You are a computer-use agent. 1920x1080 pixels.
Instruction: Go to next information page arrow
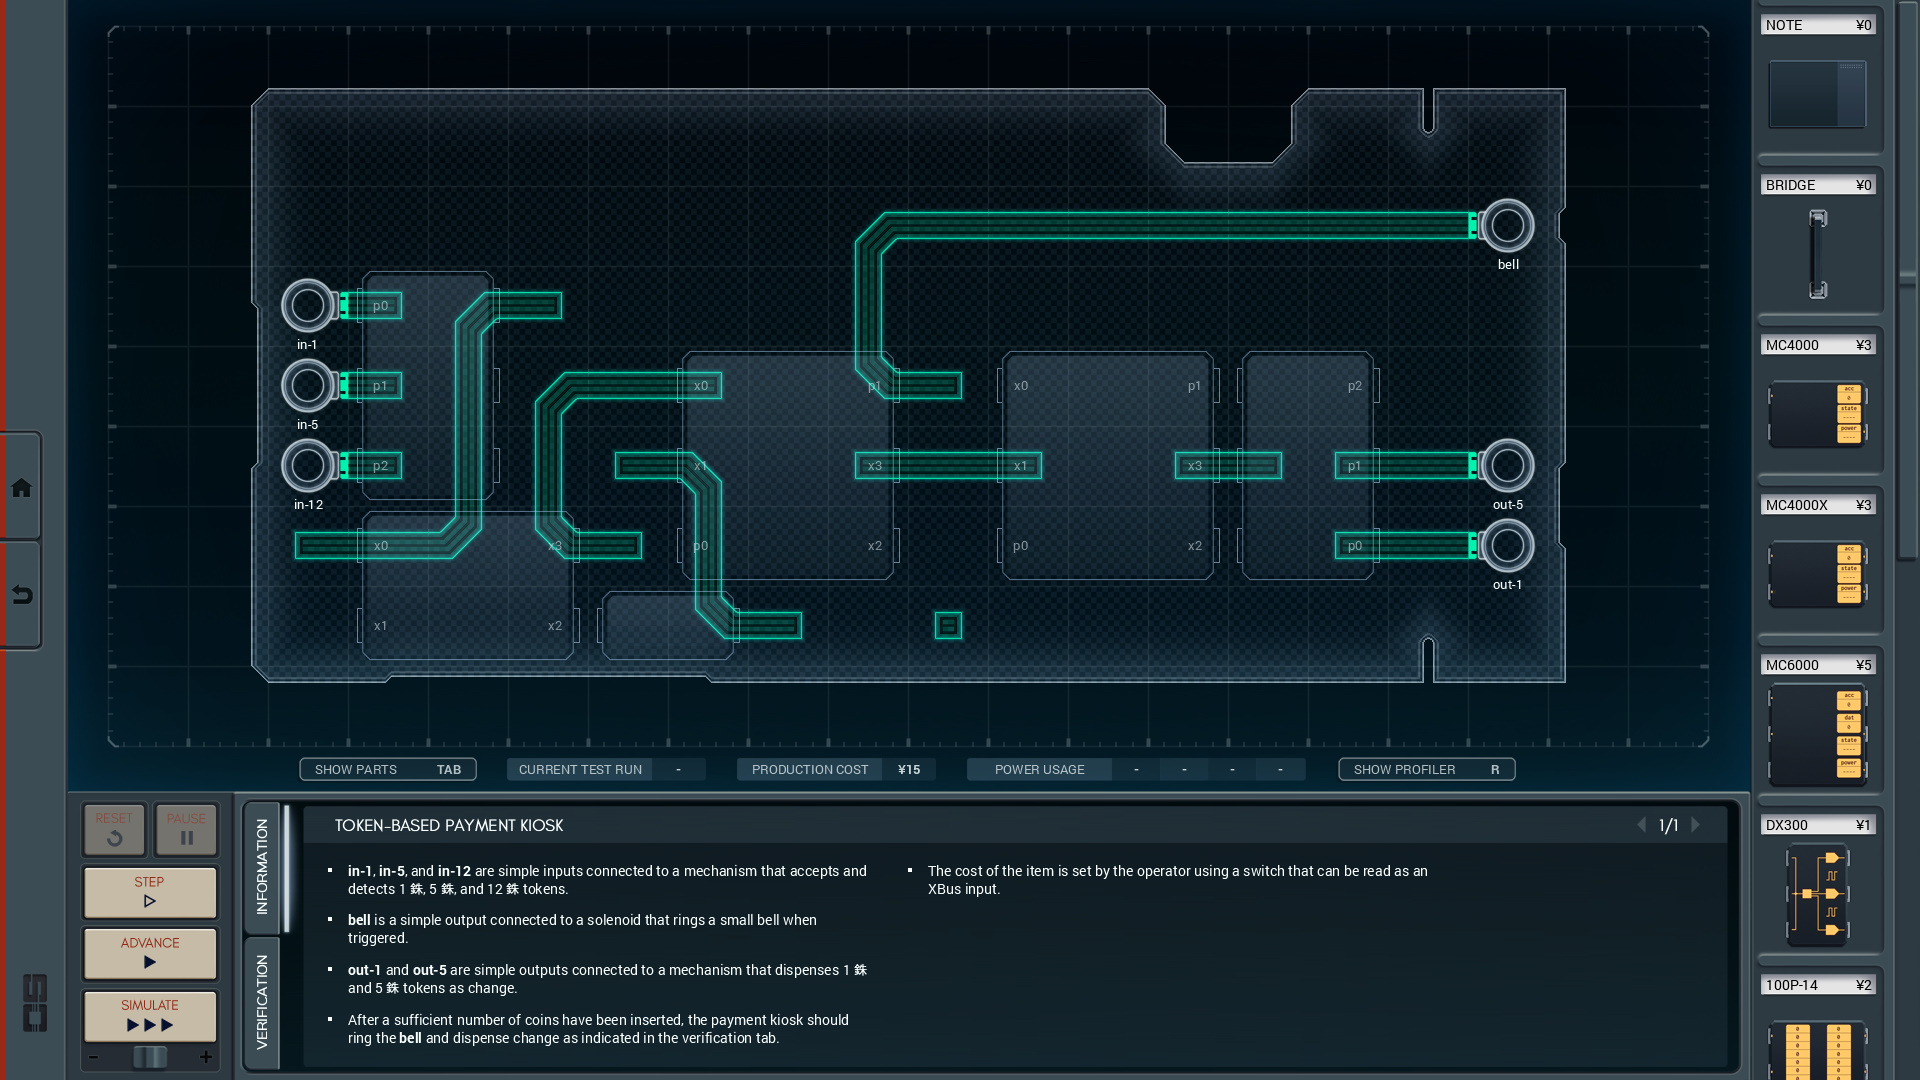[1695, 825]
